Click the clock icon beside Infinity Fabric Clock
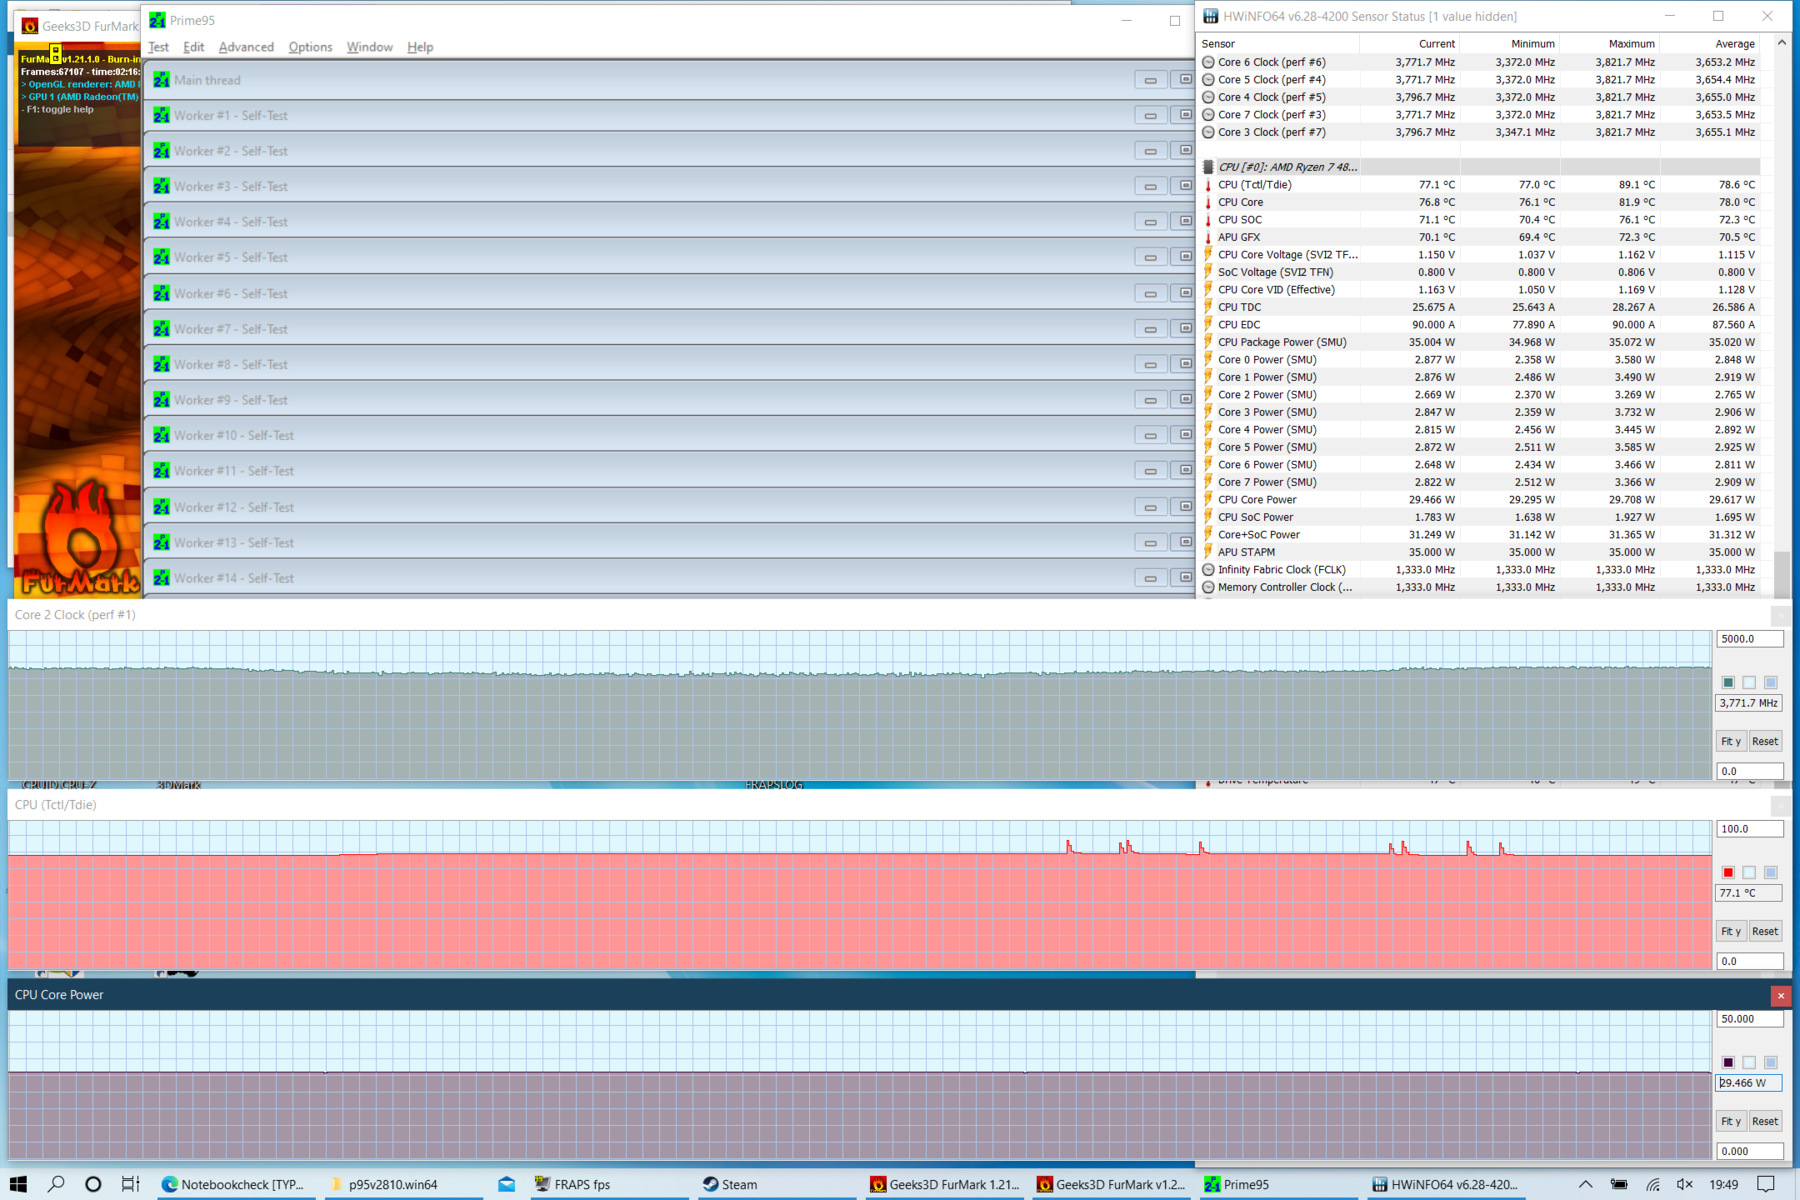This screenshot has height=1200, width=1800. pyautogui.click(x=1208, y=570)
